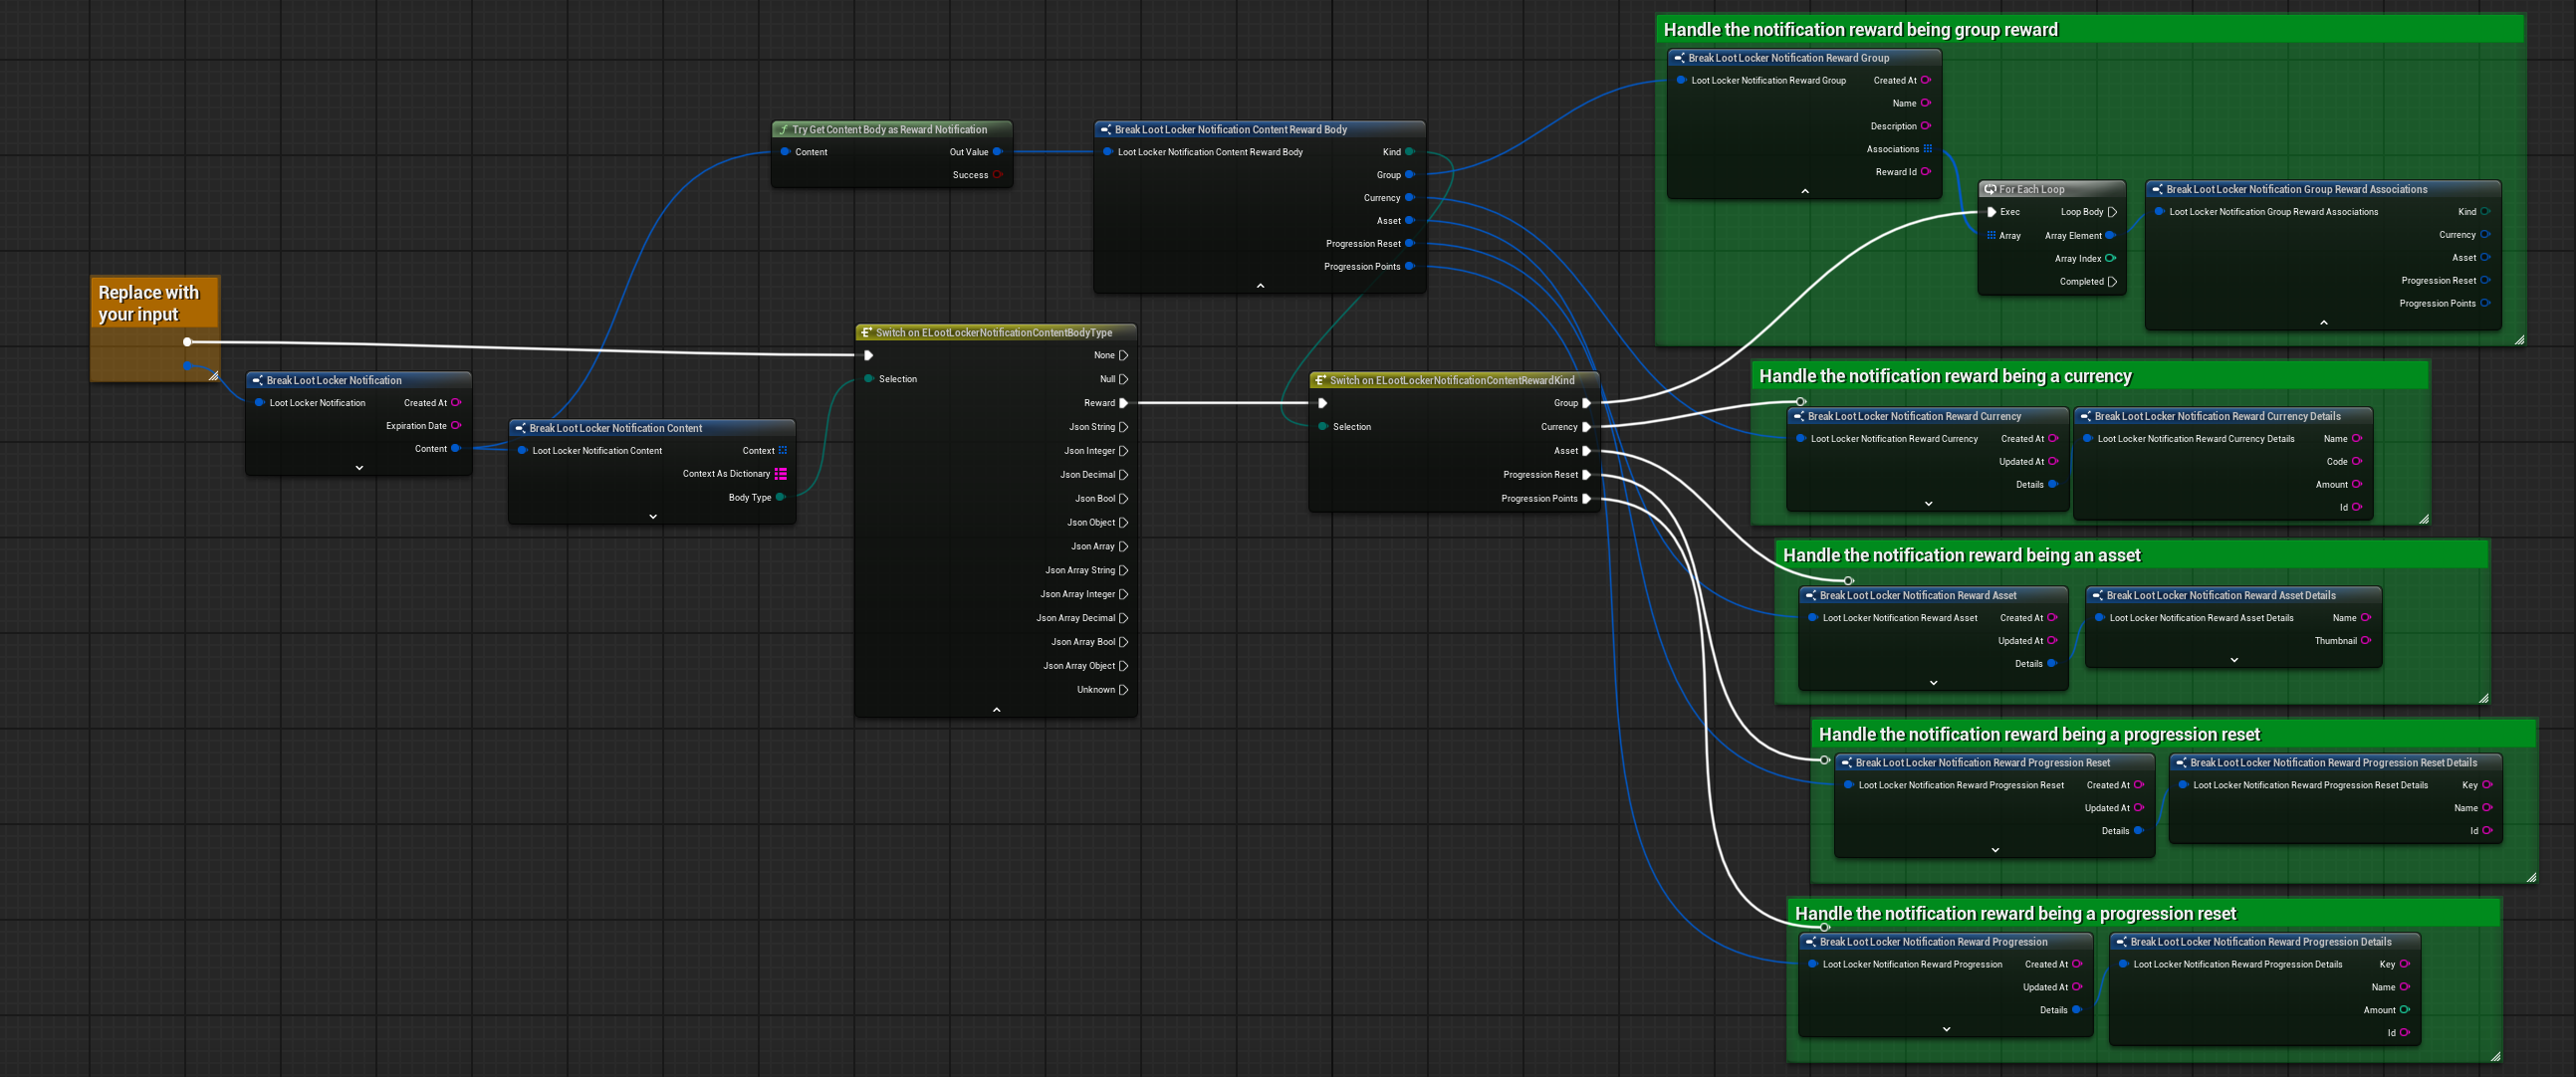Select 'Handle the notification reward being an asset' comment

click(1961, 555)
